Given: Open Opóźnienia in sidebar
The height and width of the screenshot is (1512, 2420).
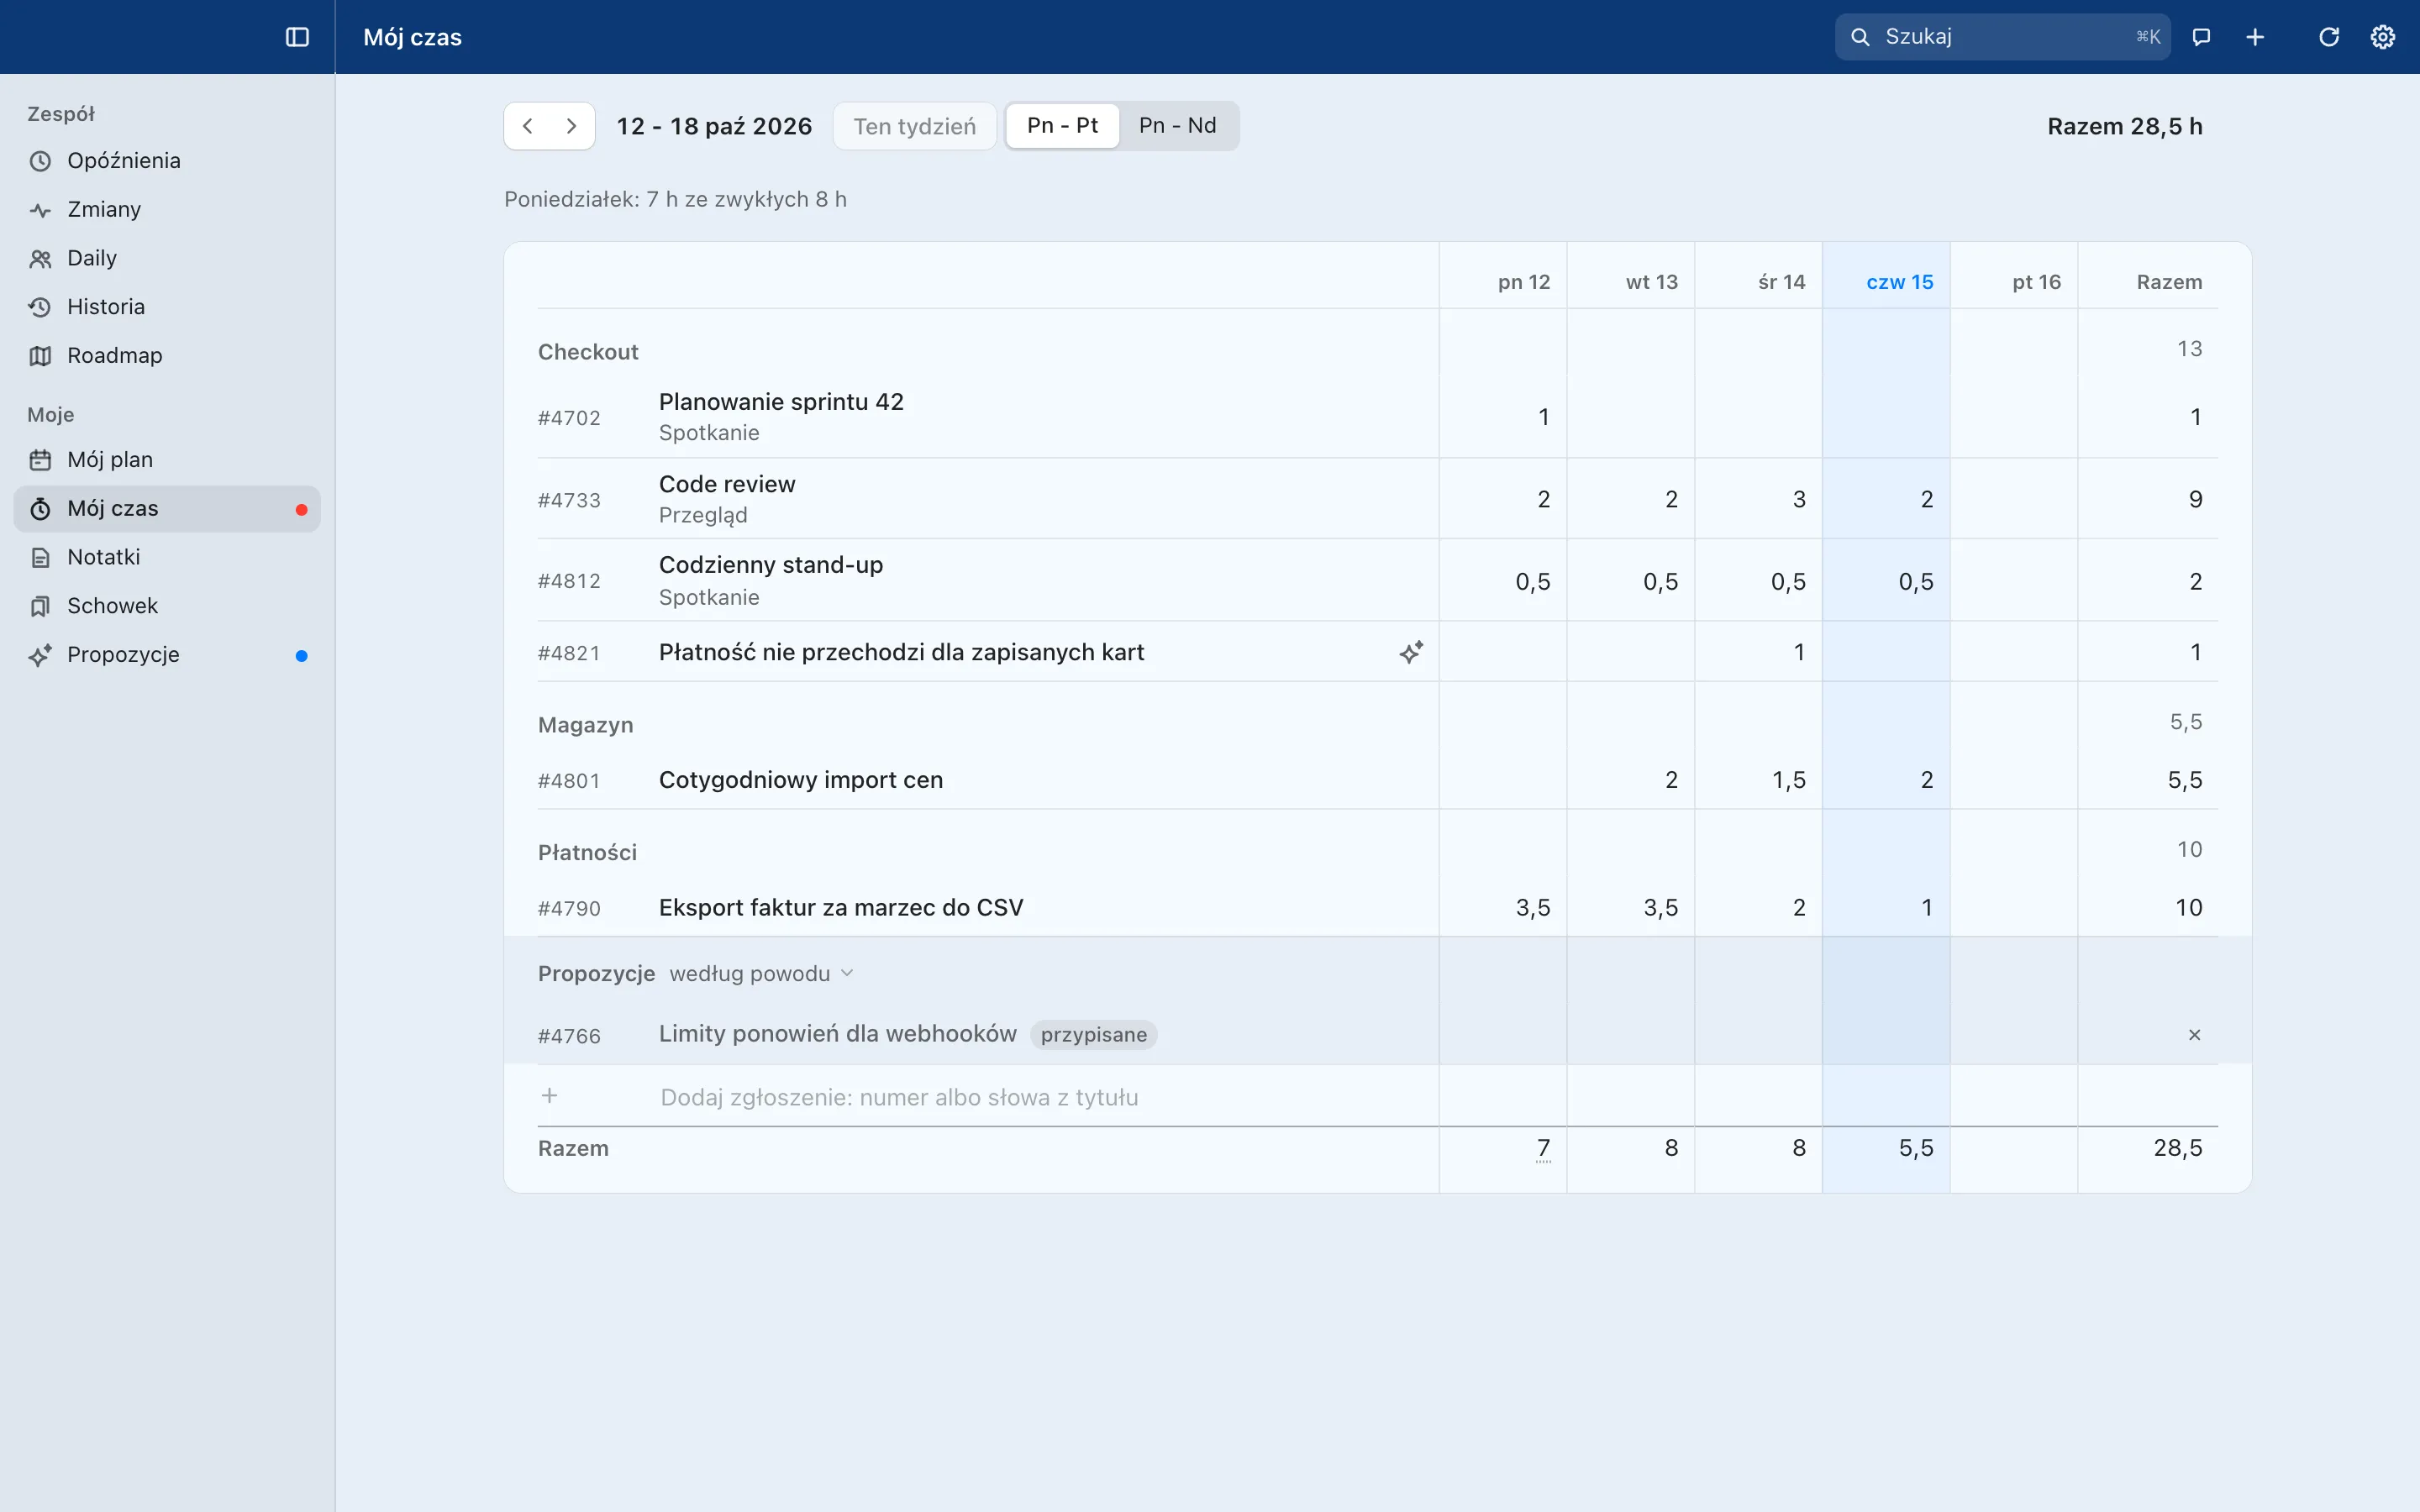Looking at the screenshot, I should tap(167, 161).
